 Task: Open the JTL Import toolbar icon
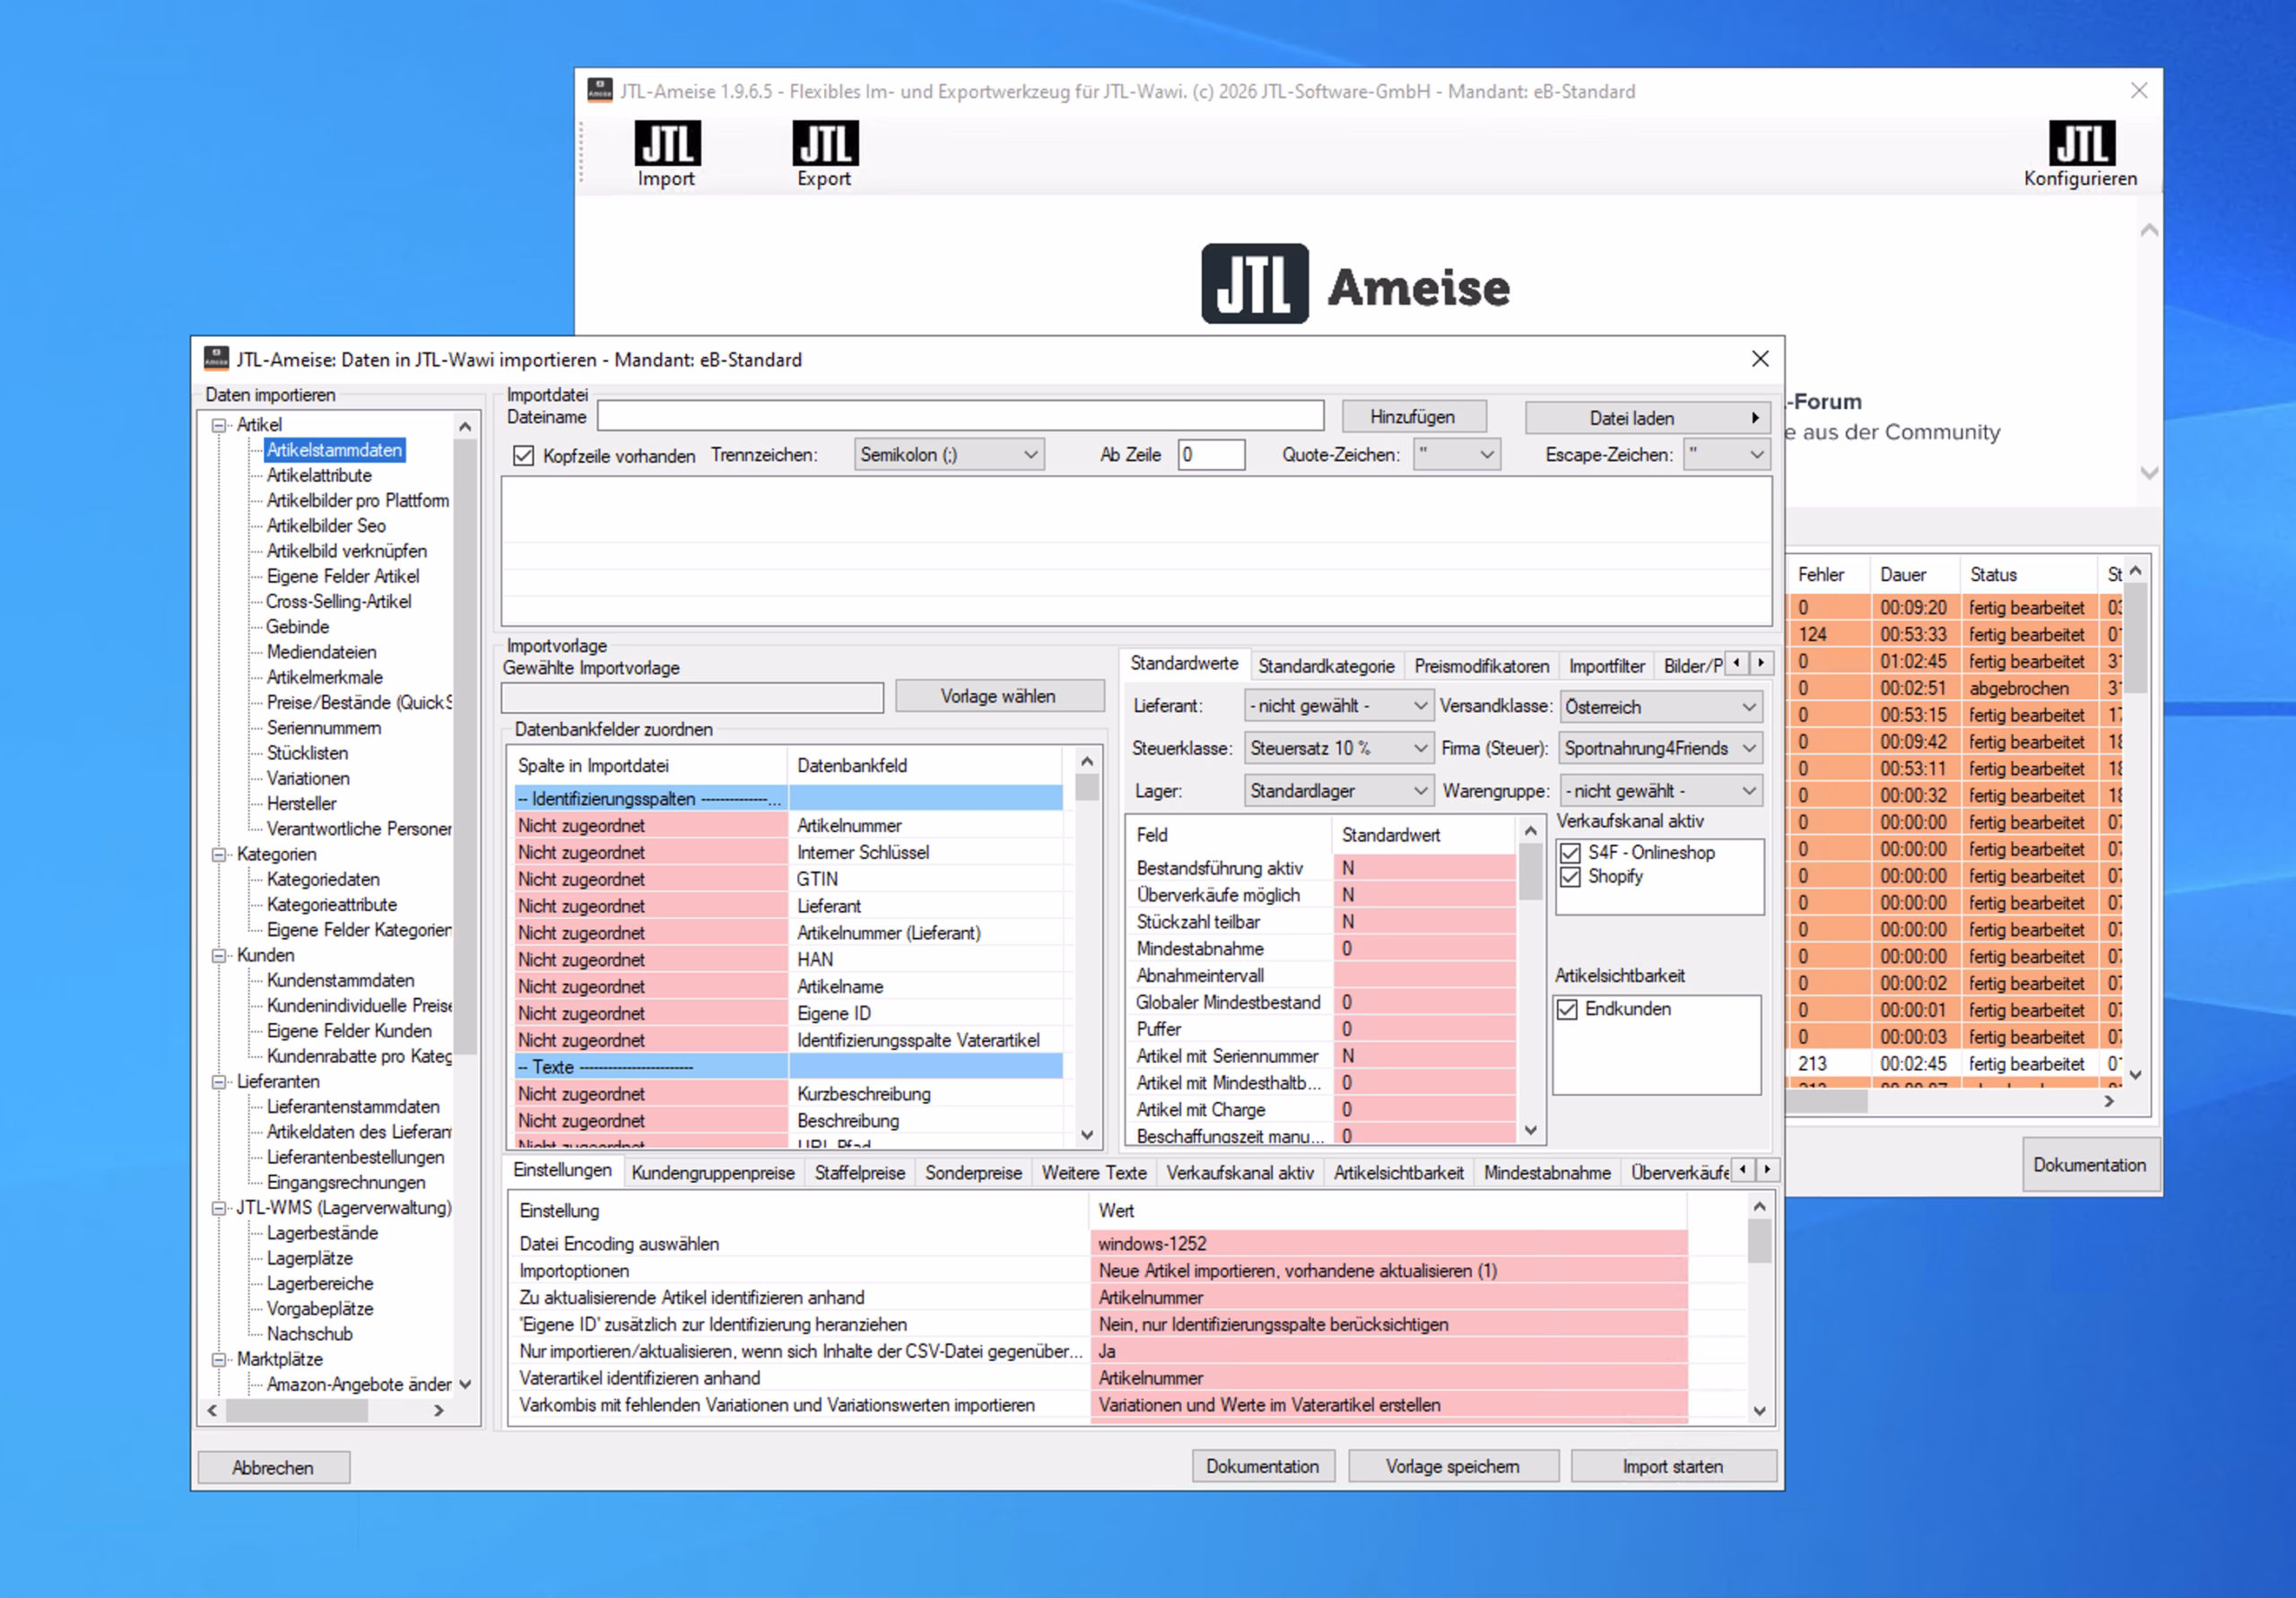(666, 154)
